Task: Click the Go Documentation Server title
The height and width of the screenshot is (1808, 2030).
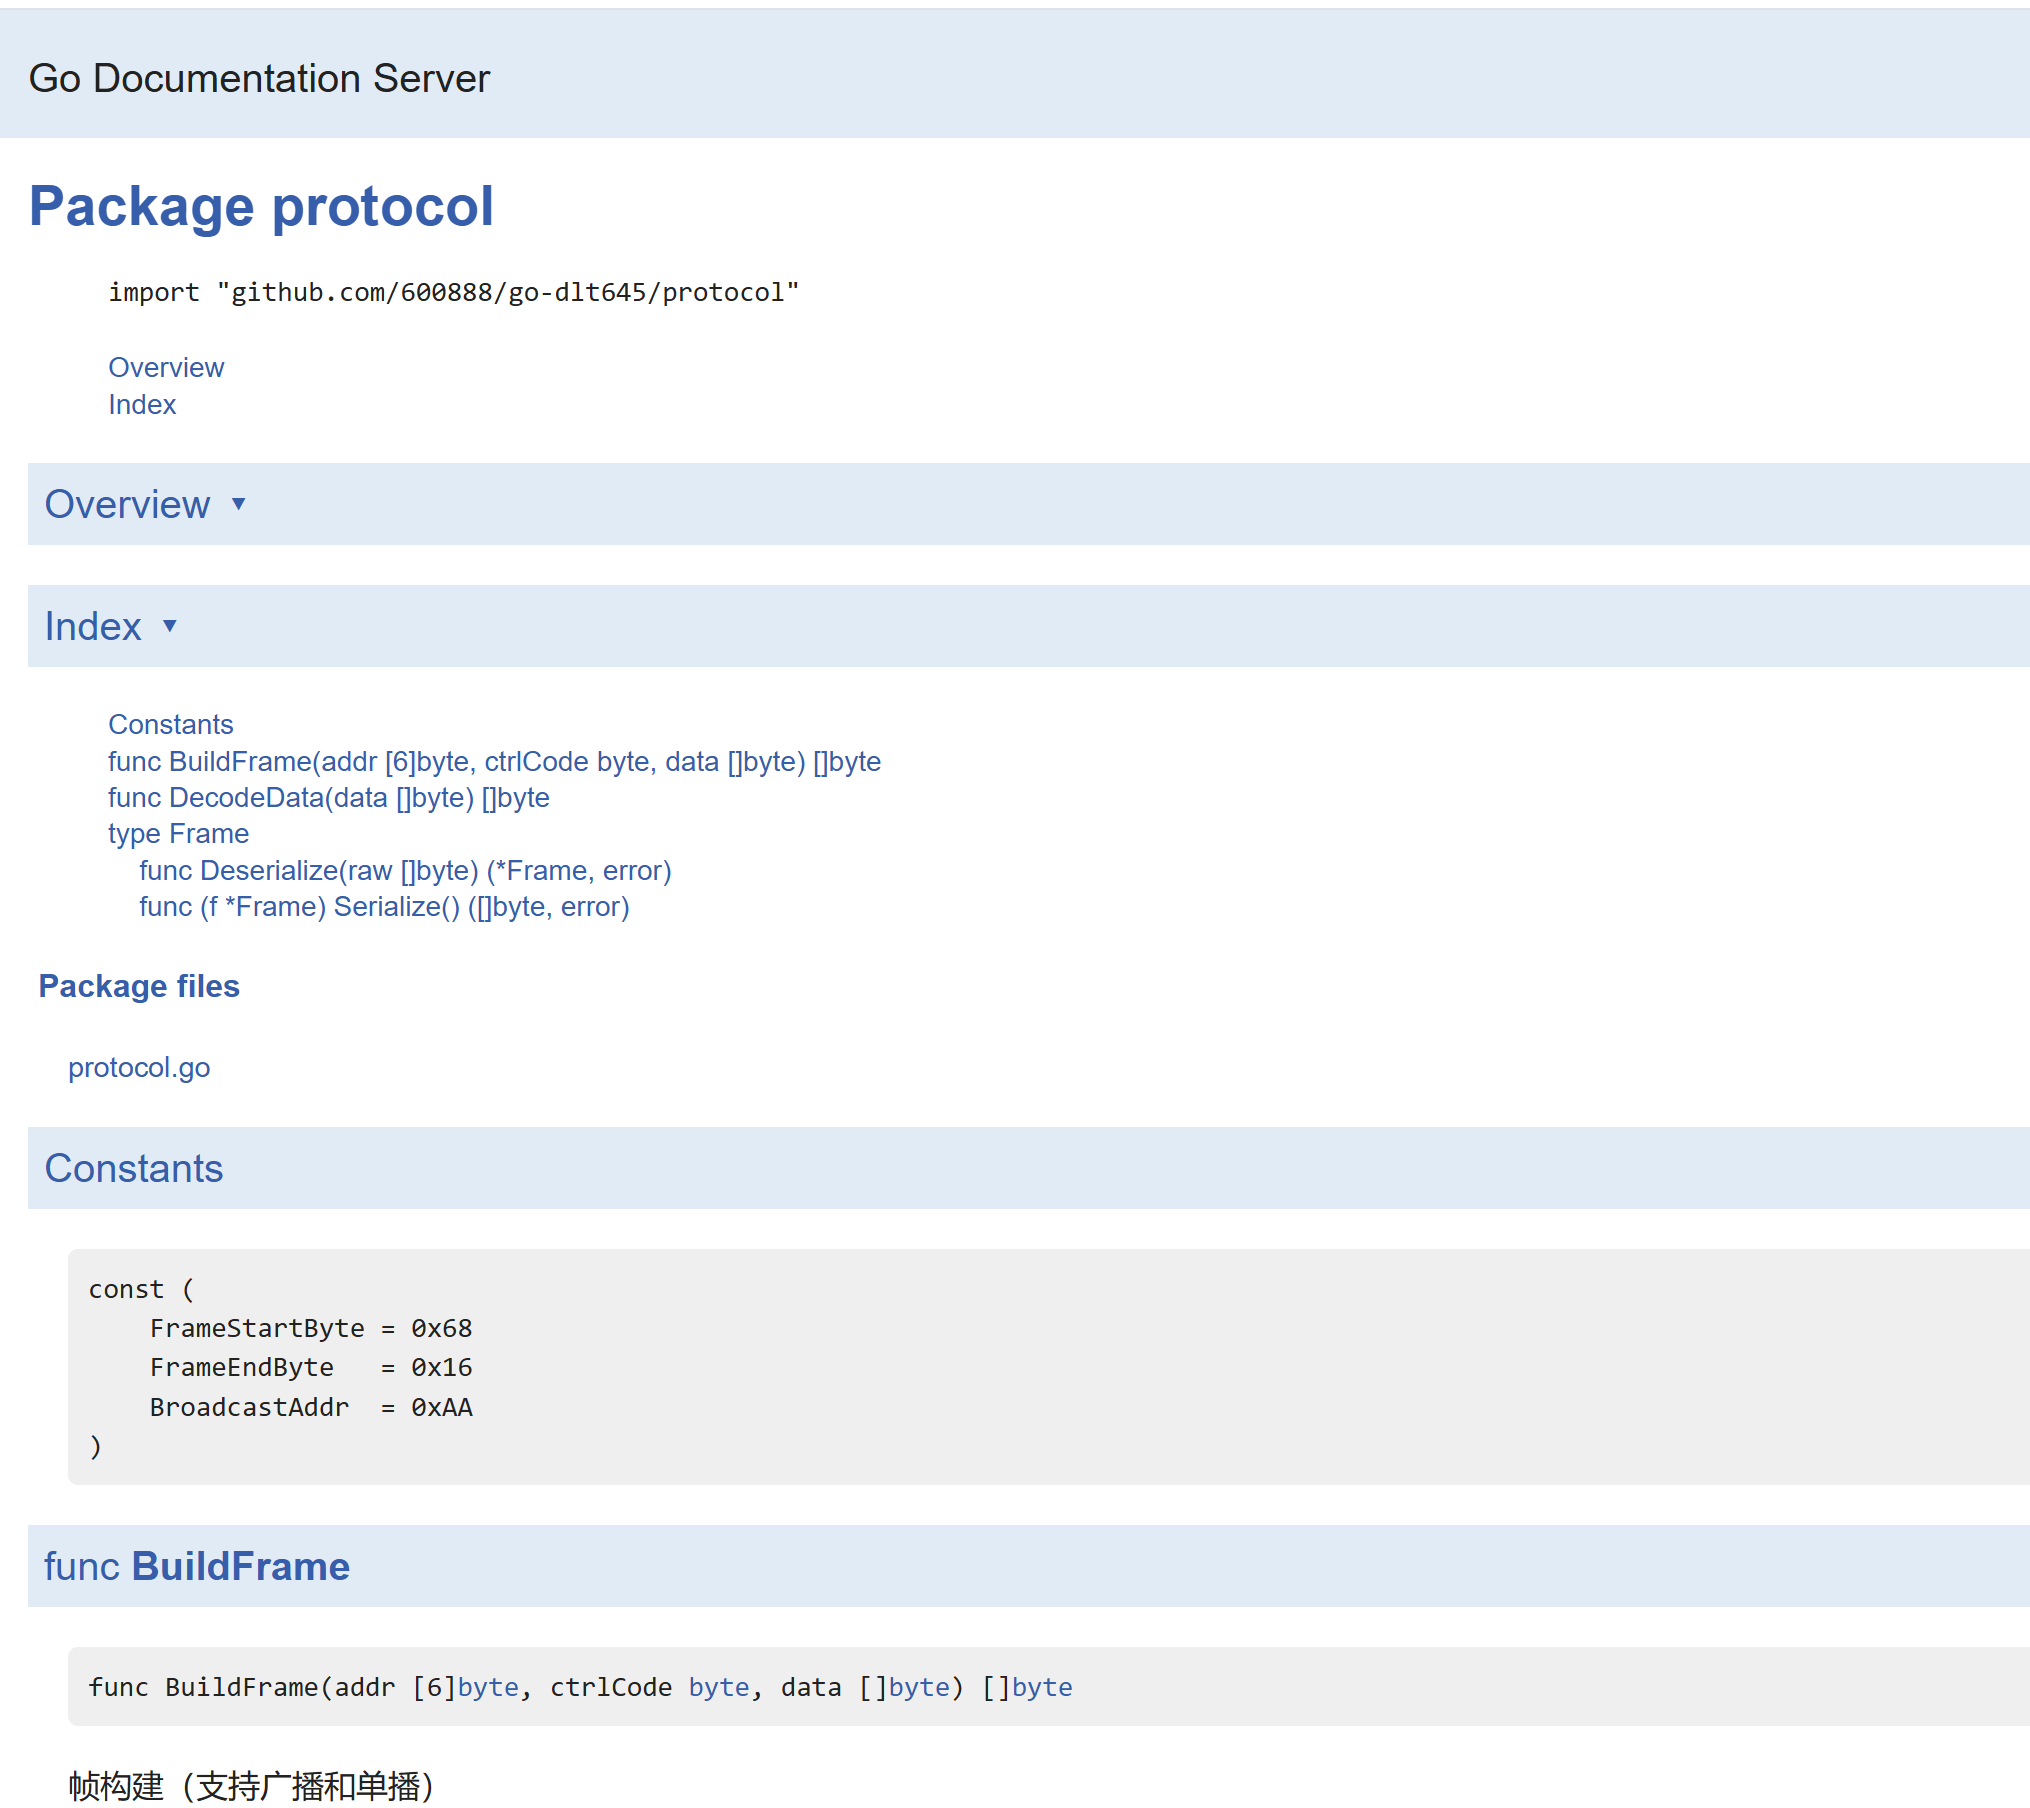Action: pos(259,78)
